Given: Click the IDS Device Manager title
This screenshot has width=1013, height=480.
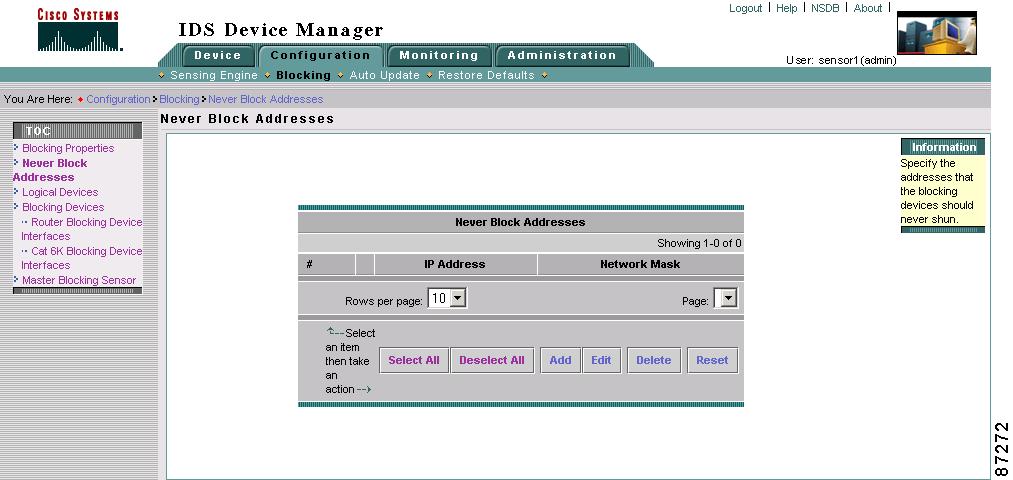Looking at the screenshot, I should point(281,30).
